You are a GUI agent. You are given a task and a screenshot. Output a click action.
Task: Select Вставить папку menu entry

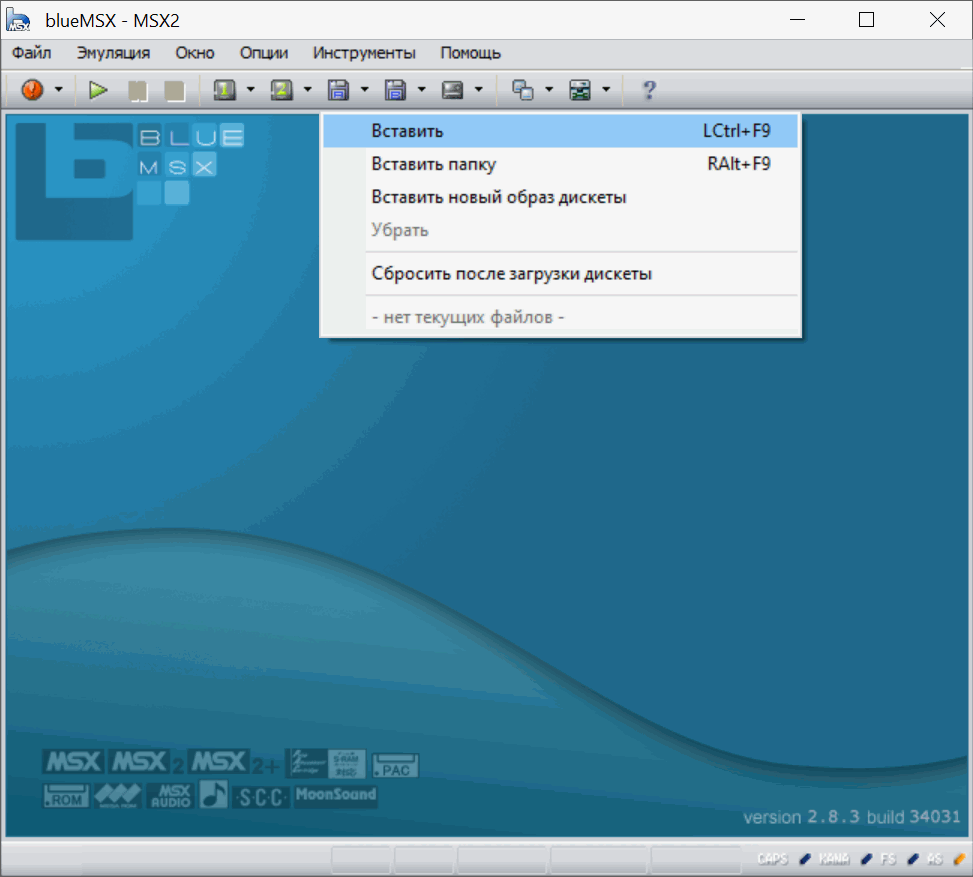[x=560, y=164]
